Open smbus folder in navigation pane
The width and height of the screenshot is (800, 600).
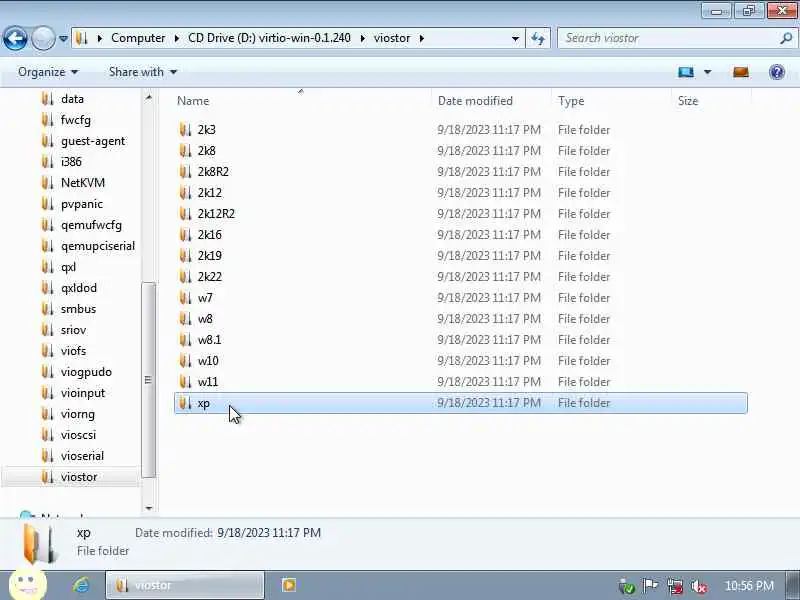pos(78,309)
